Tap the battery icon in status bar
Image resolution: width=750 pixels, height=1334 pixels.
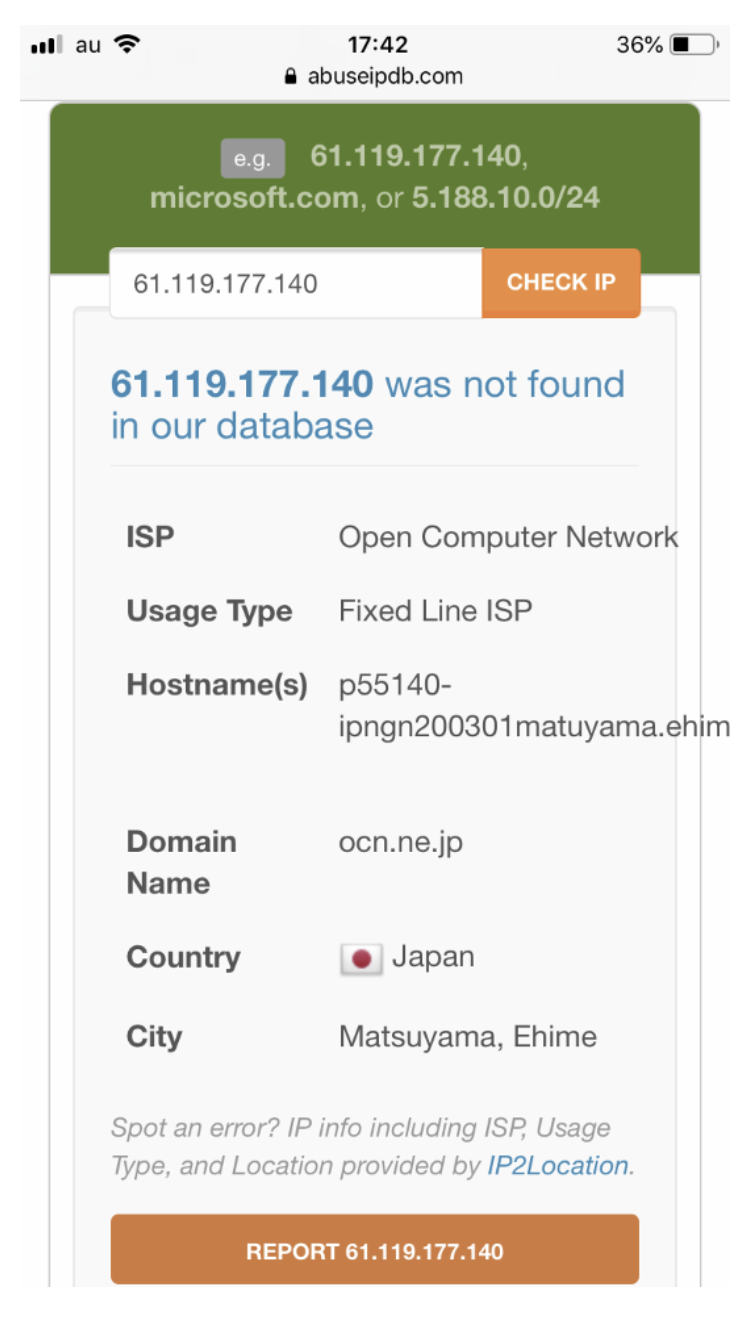(x=693, y=45)
